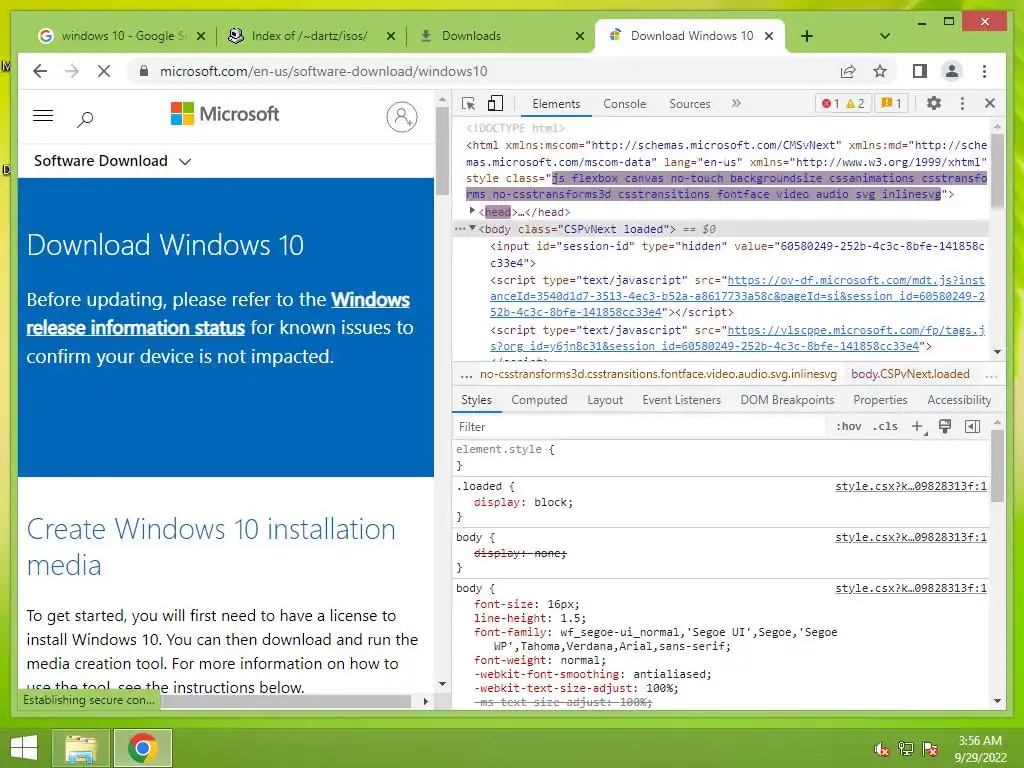Open the Layout pane tab
Screen dimensions: 1024x768
(605, 400)
